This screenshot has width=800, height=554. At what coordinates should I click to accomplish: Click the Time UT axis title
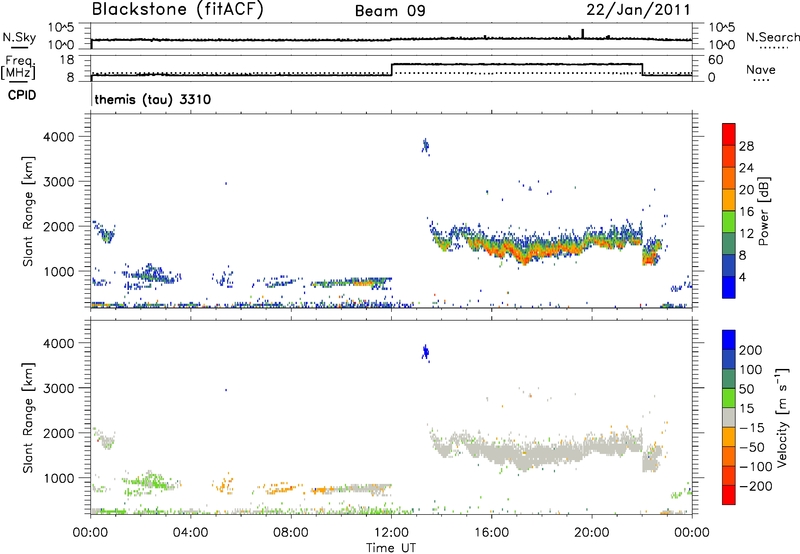coord(391,547)
